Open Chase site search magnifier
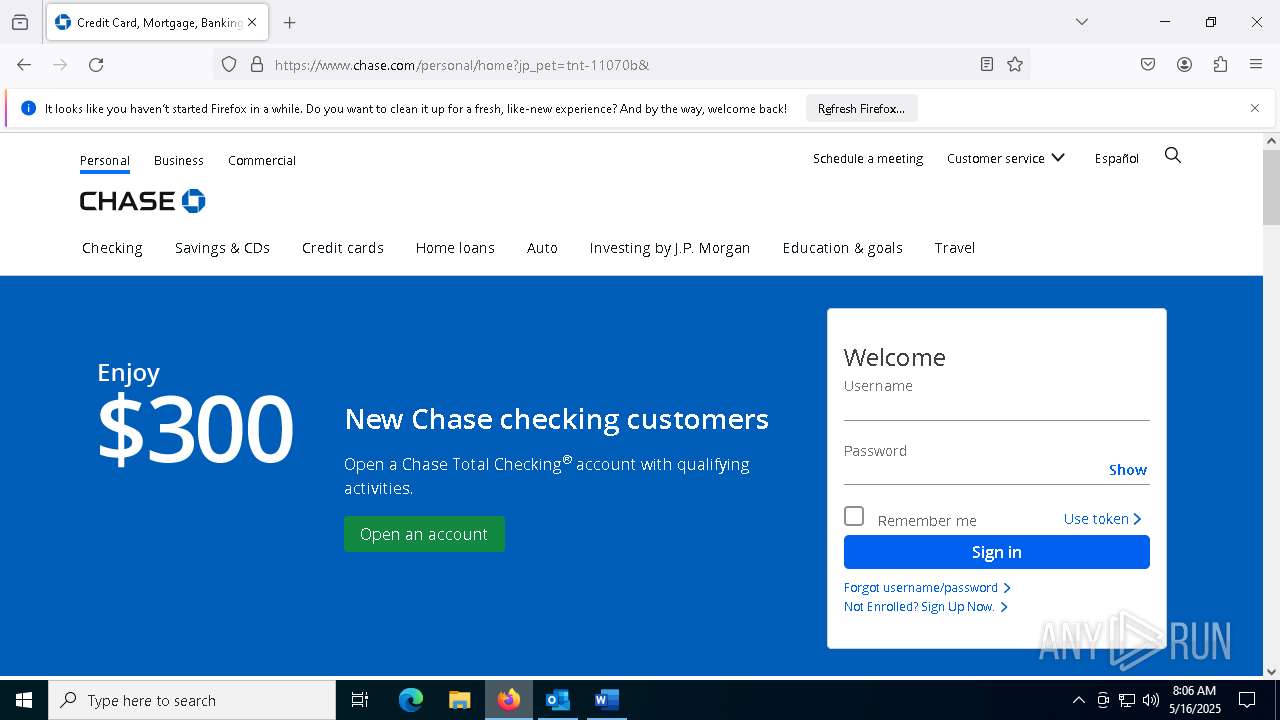This screenshot has width=1280, height=720. point(1173,156)
